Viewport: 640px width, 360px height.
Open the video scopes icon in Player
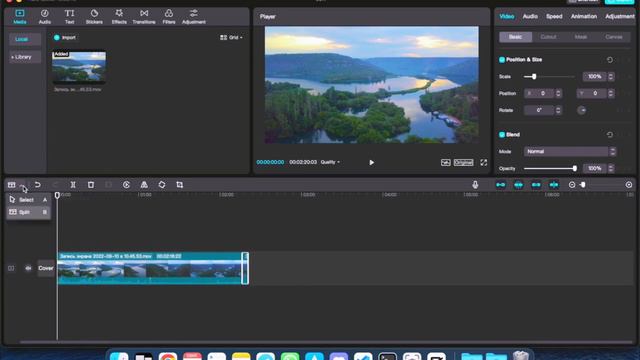pyautogui.click(x=445, y=162)
